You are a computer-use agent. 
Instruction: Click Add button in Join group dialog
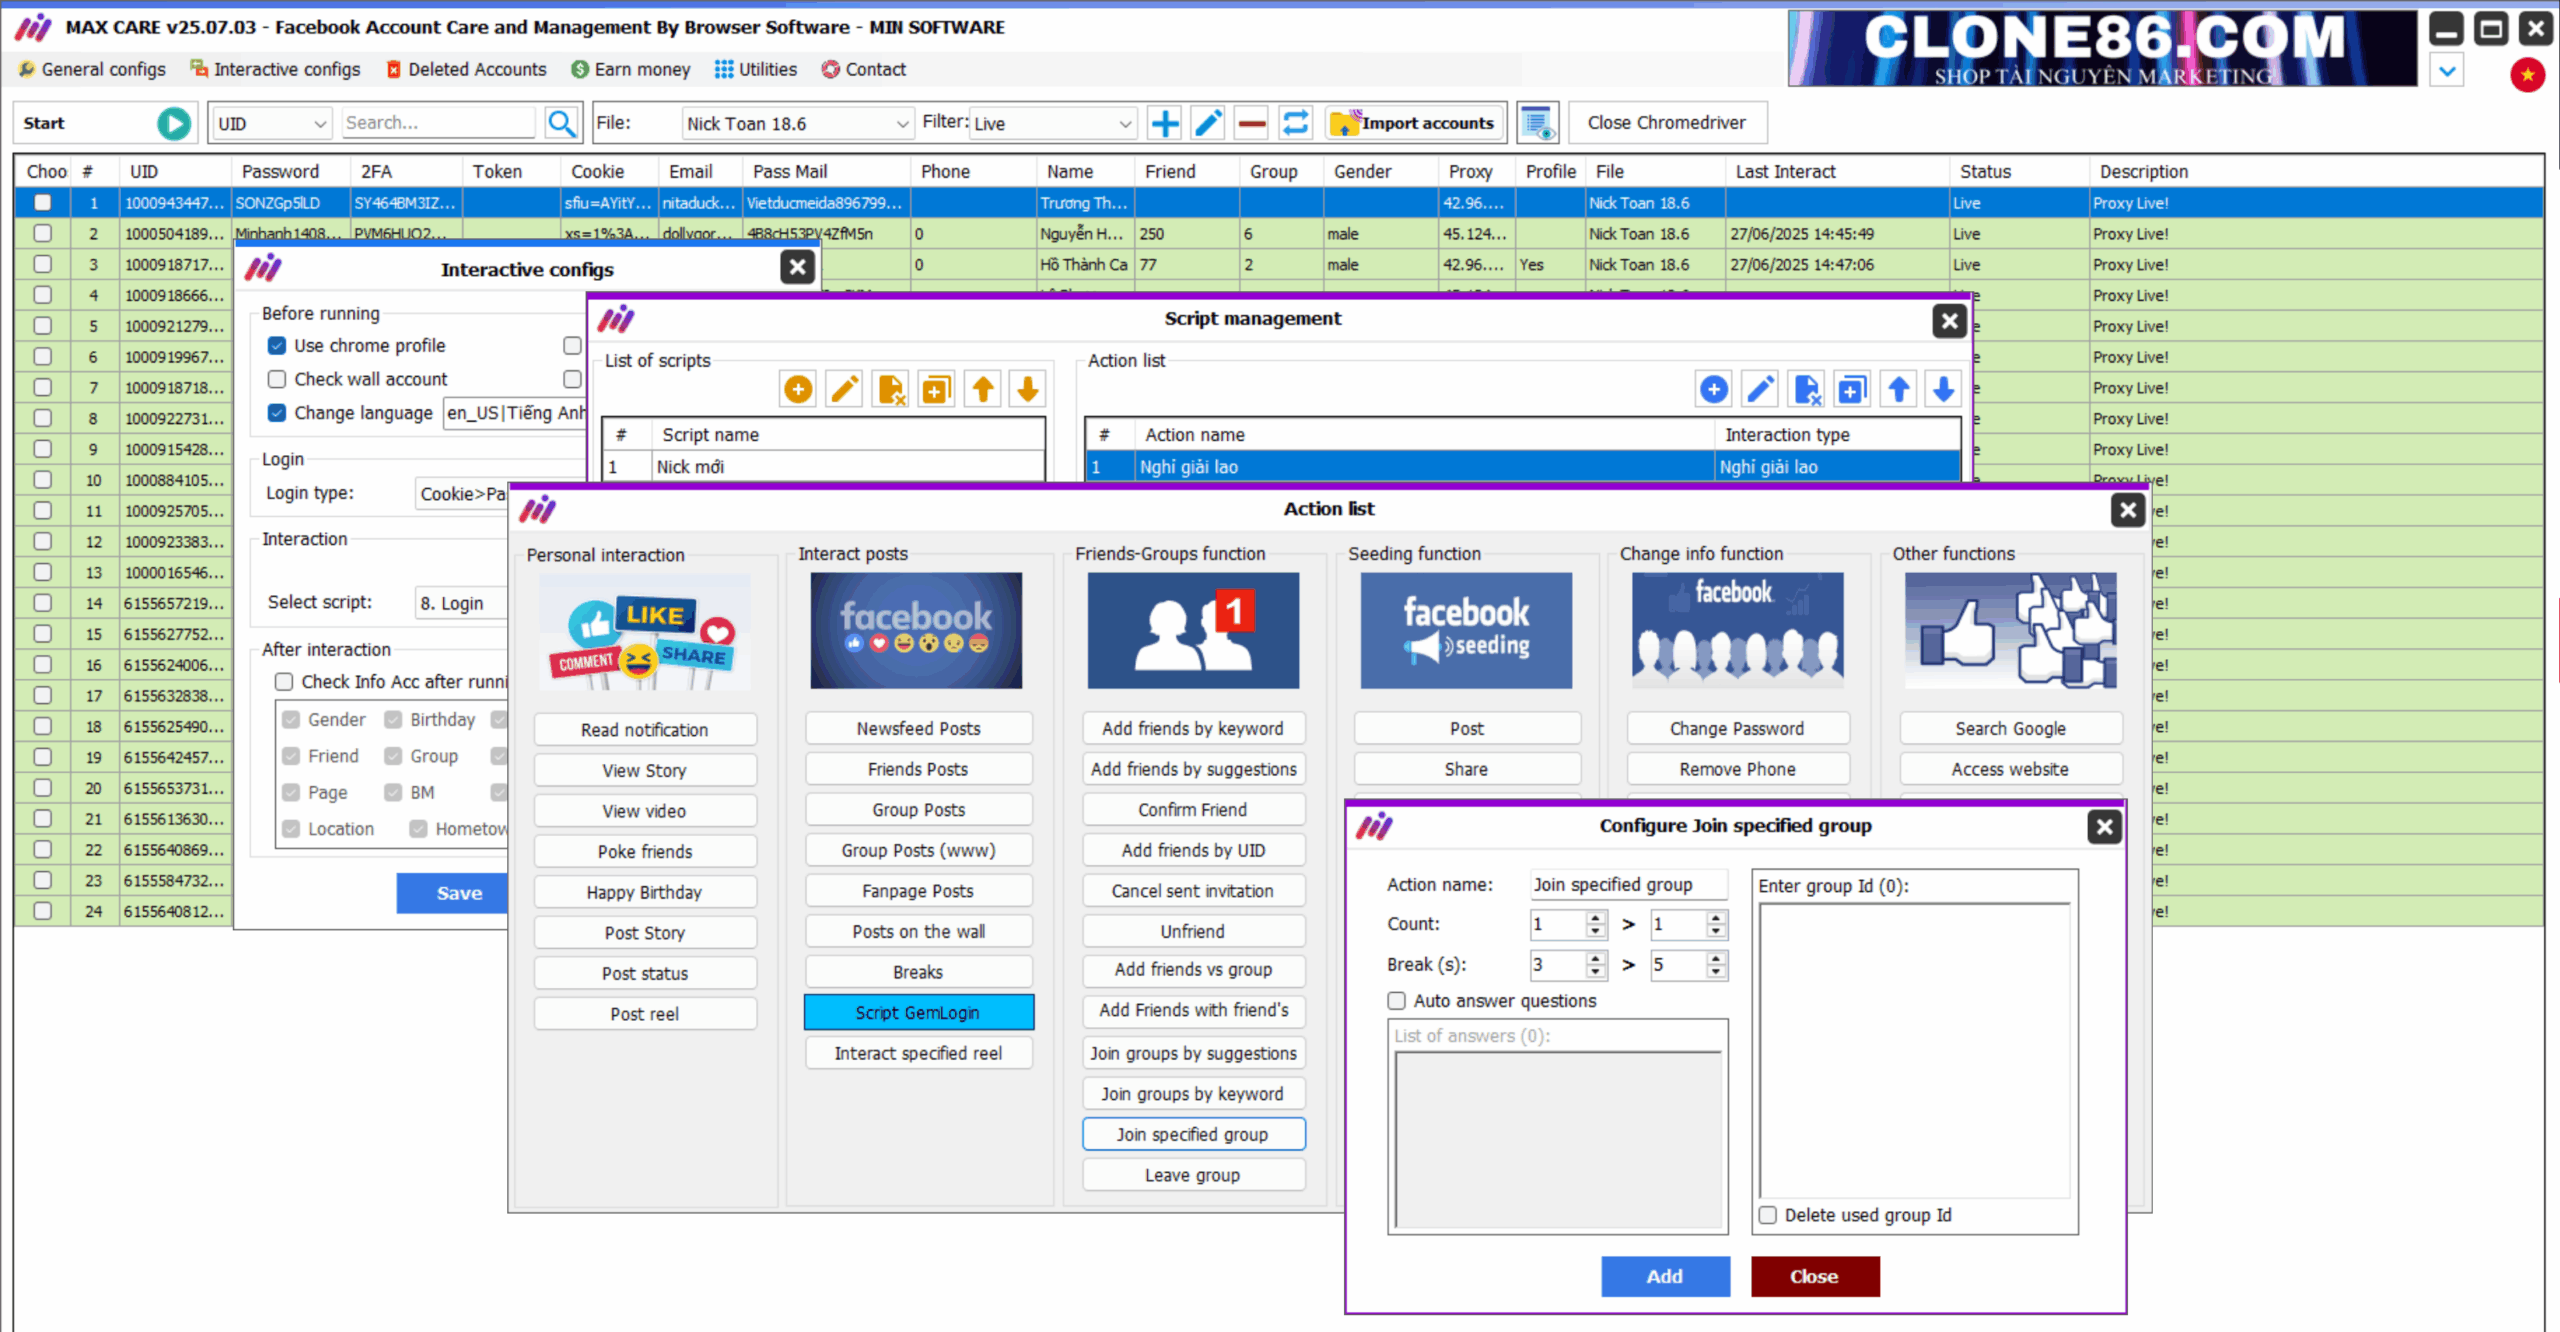coord(1665,1276)
